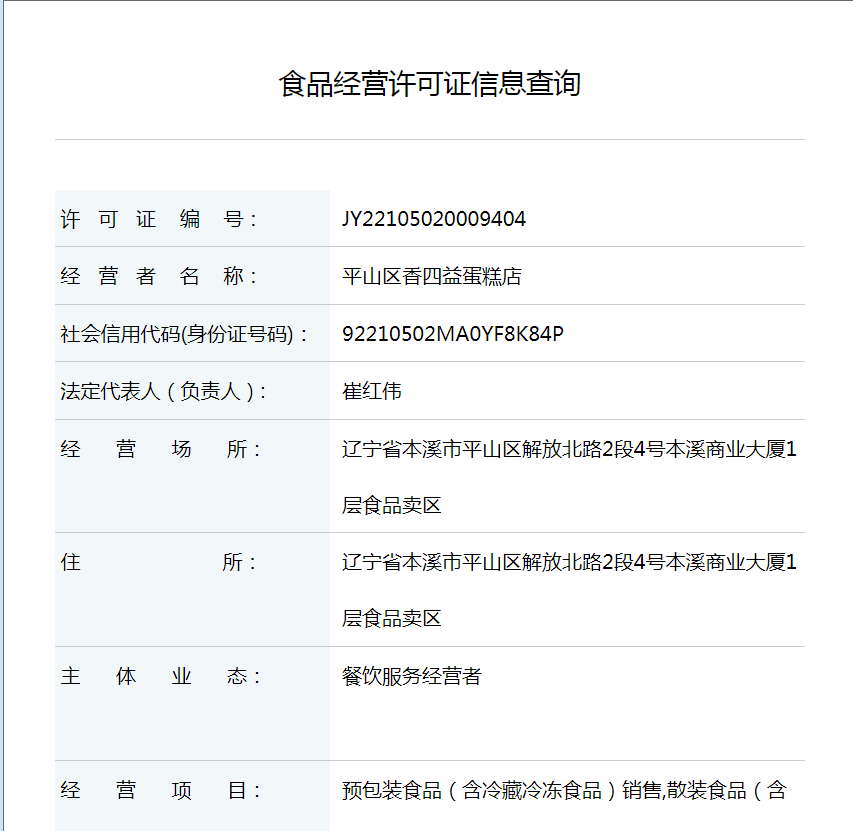853x831 pixels.
Task: Click license number JY22105020009404
Action: point(434,219)
